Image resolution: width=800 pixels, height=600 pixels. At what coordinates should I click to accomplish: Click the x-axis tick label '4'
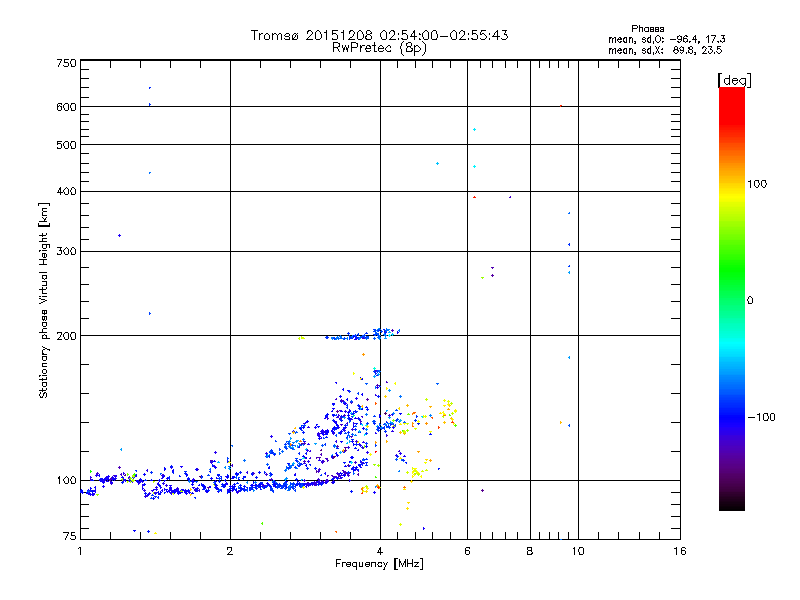tap(380, 551)
